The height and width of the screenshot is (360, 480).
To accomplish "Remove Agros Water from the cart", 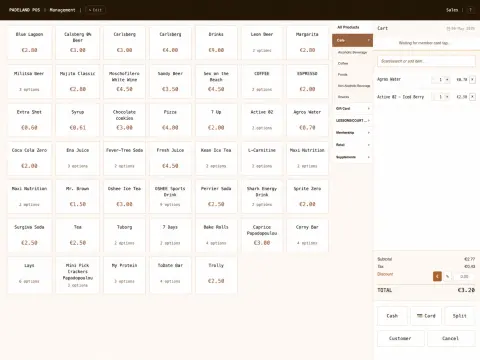I will click(x=472, y=79).
